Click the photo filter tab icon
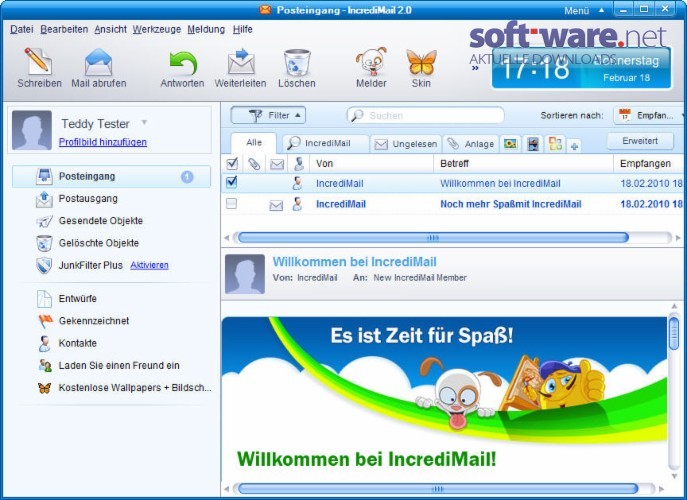 (x=510, y=144)
